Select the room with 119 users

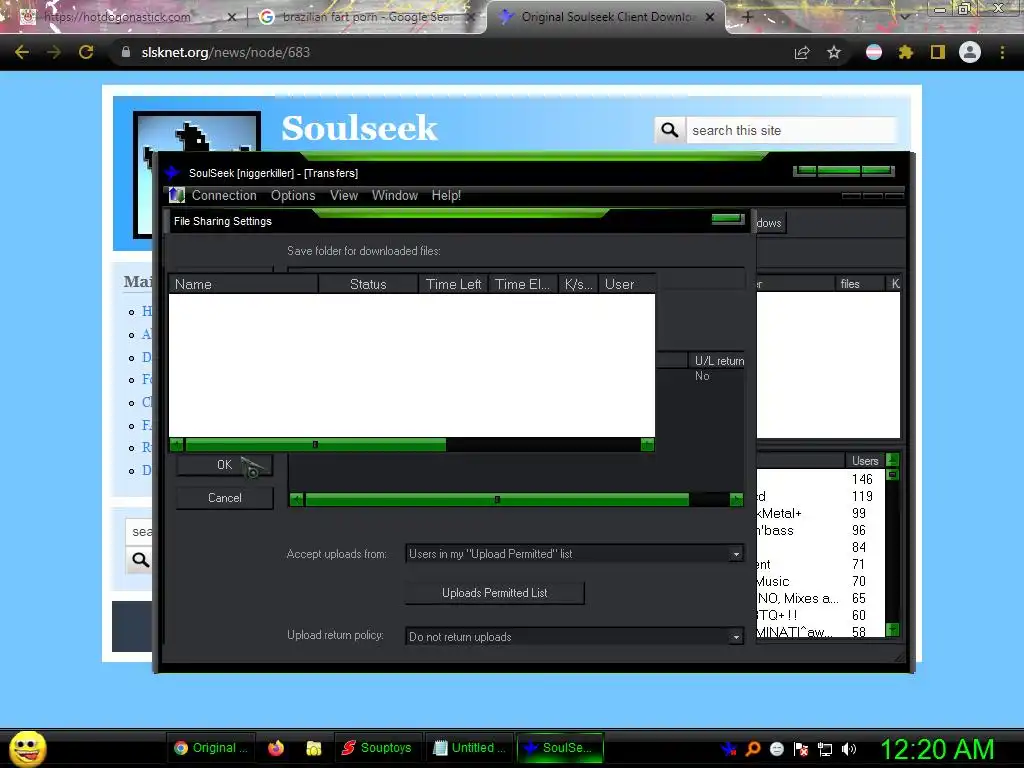[x=821, y=496]
